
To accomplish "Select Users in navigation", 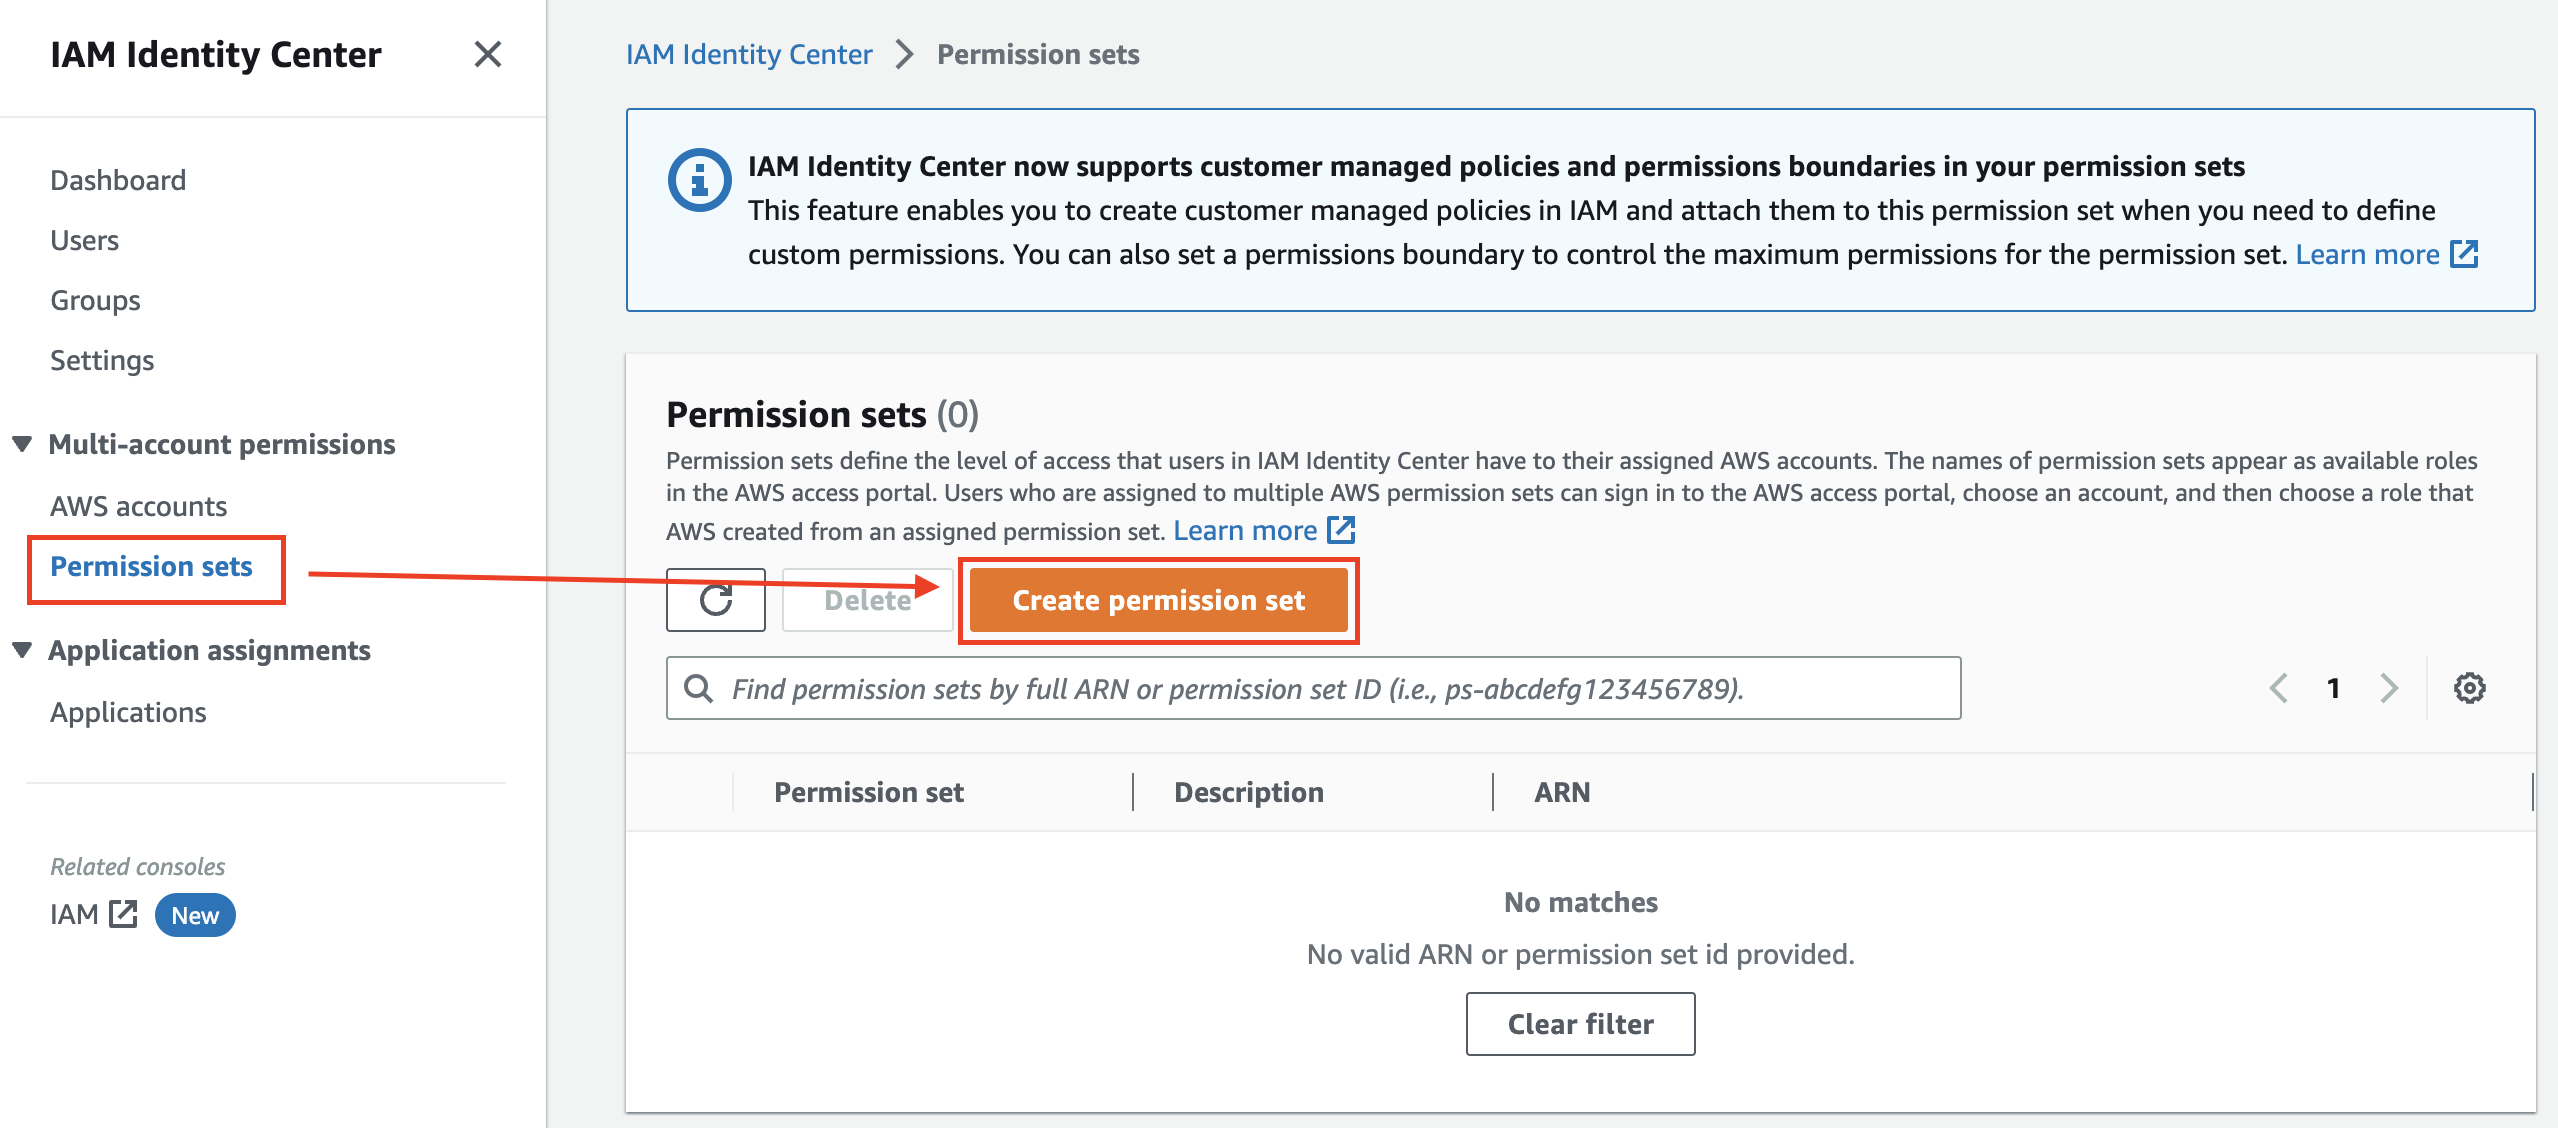I will [x=85, y=240].
